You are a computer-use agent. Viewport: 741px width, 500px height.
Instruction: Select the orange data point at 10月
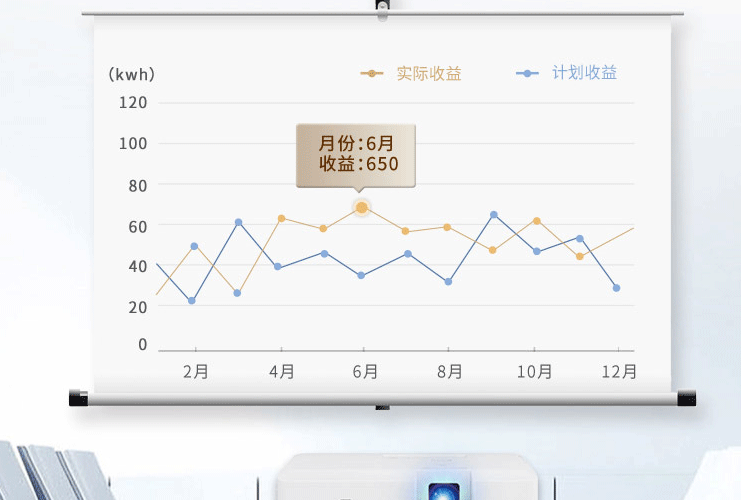click(537, 220)
